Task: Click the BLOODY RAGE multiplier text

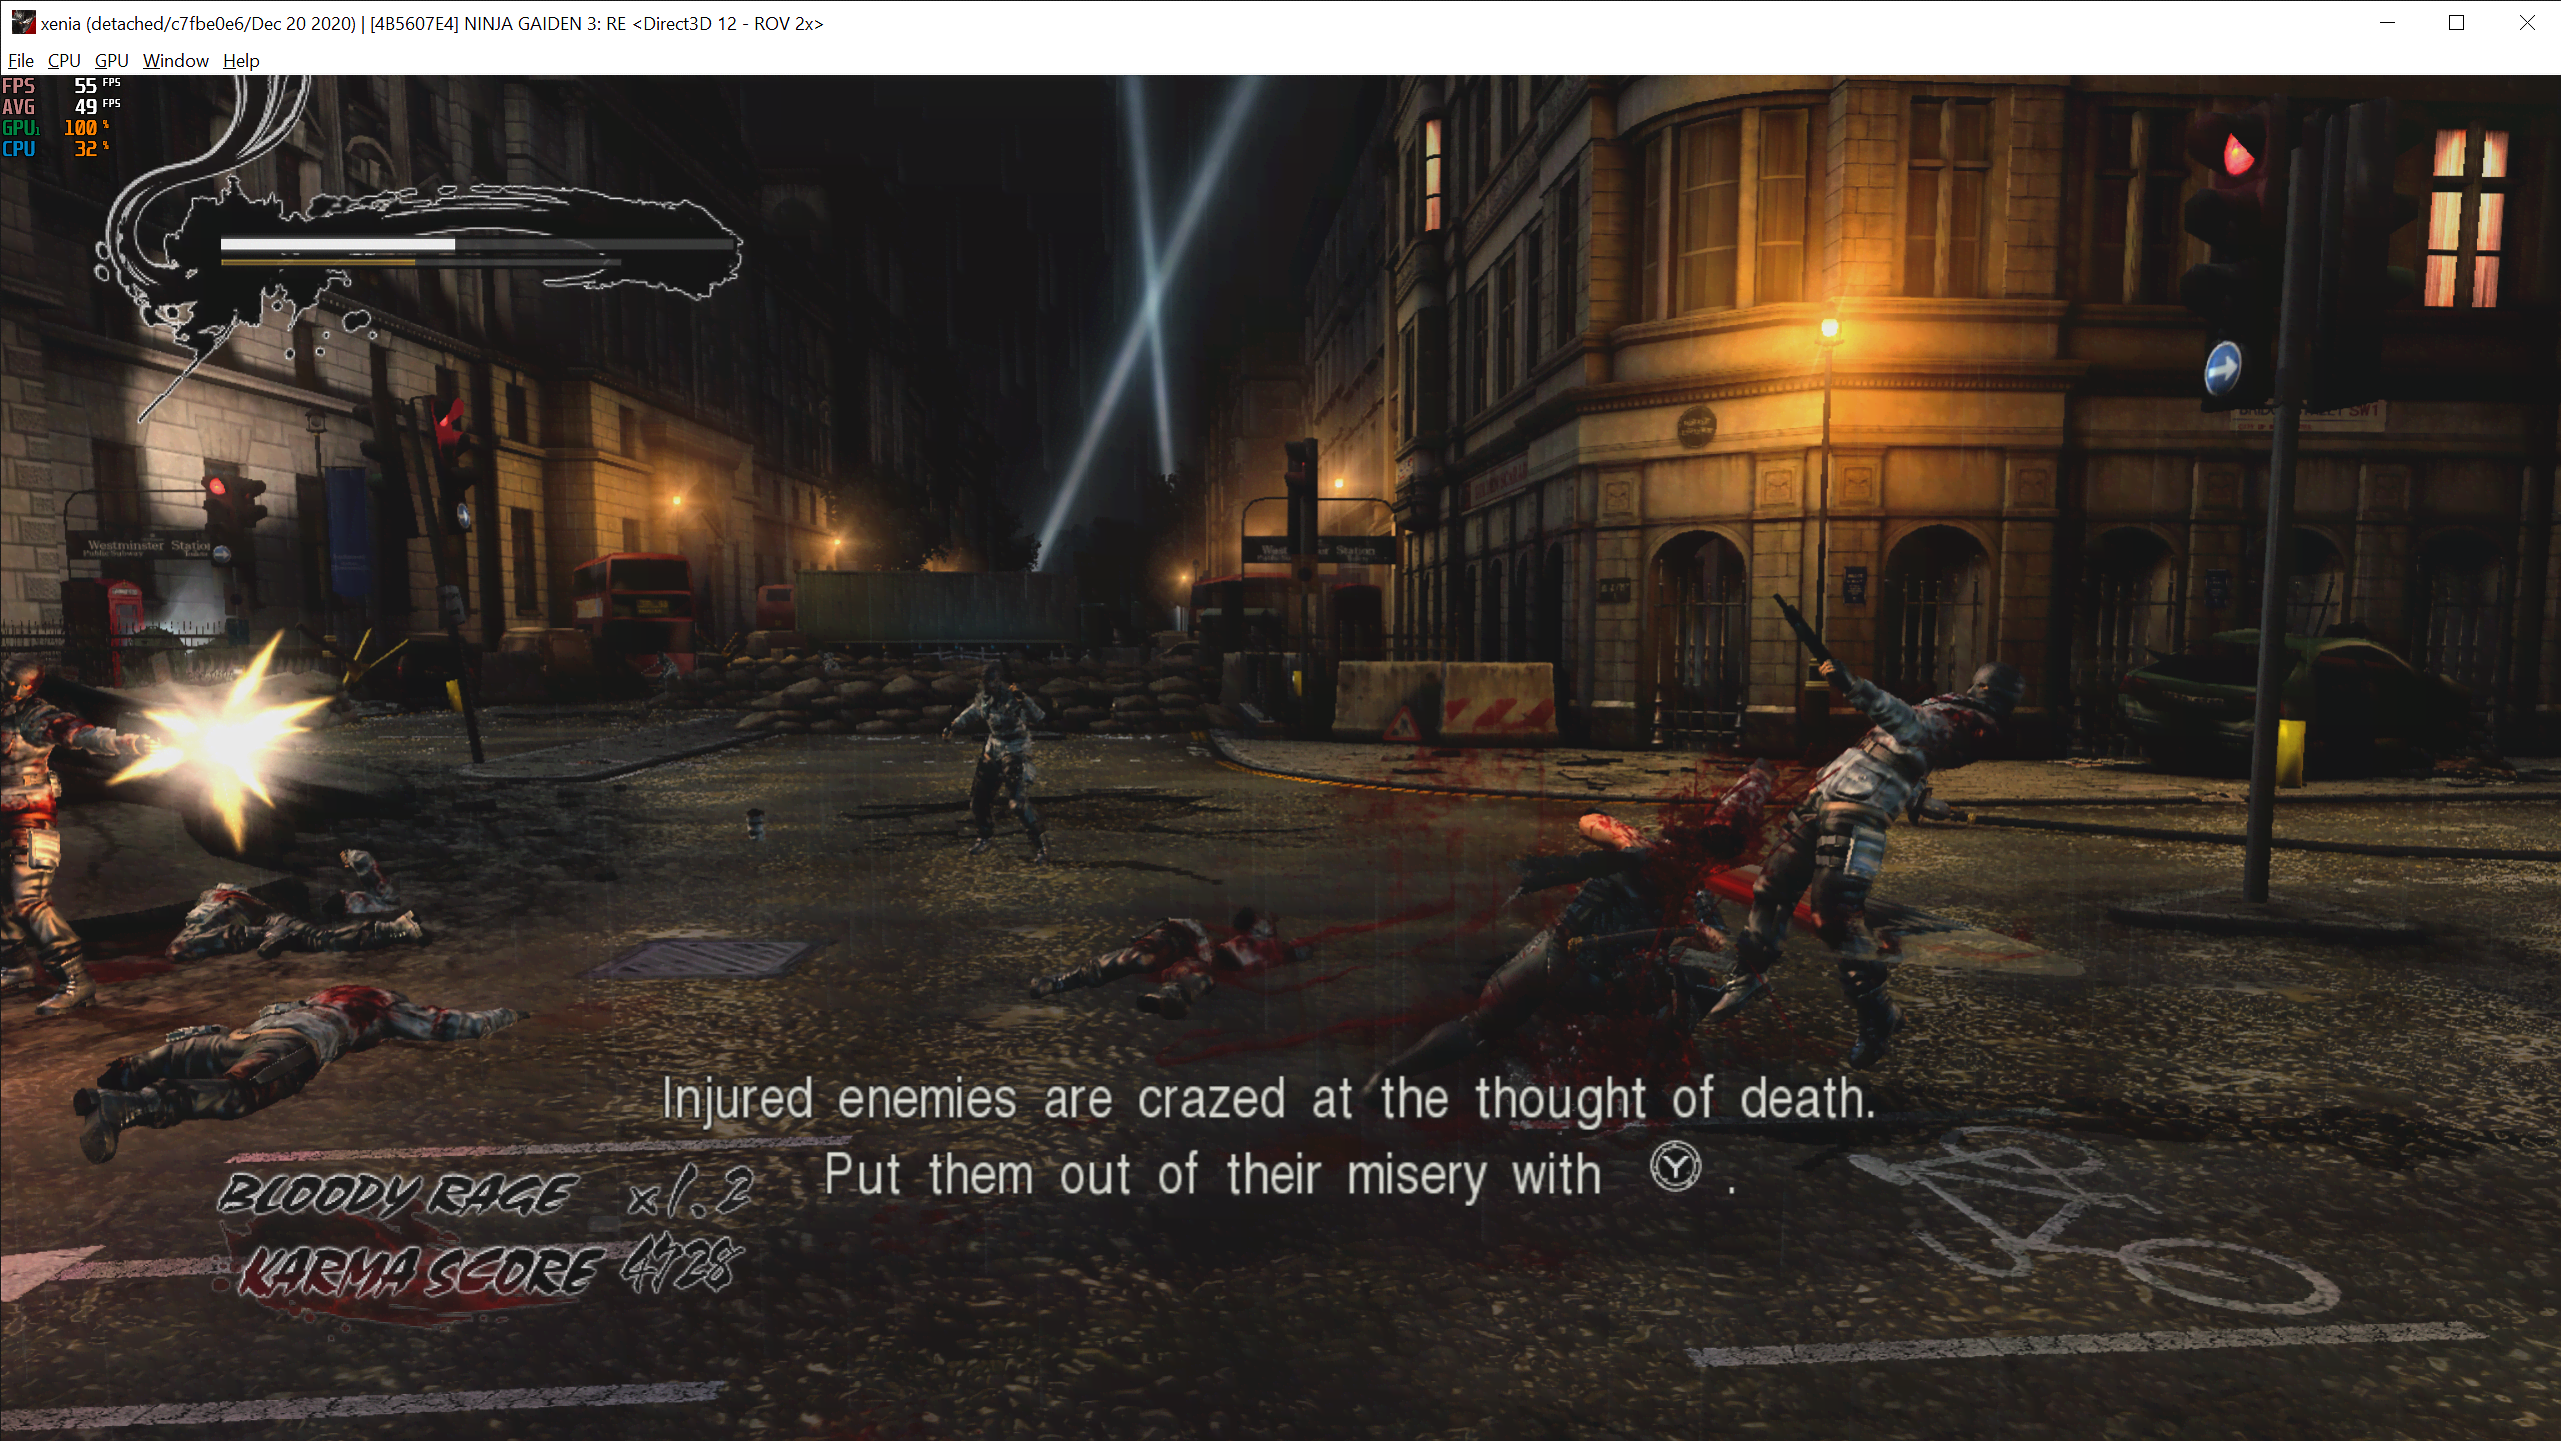Action: [486, 1194]
